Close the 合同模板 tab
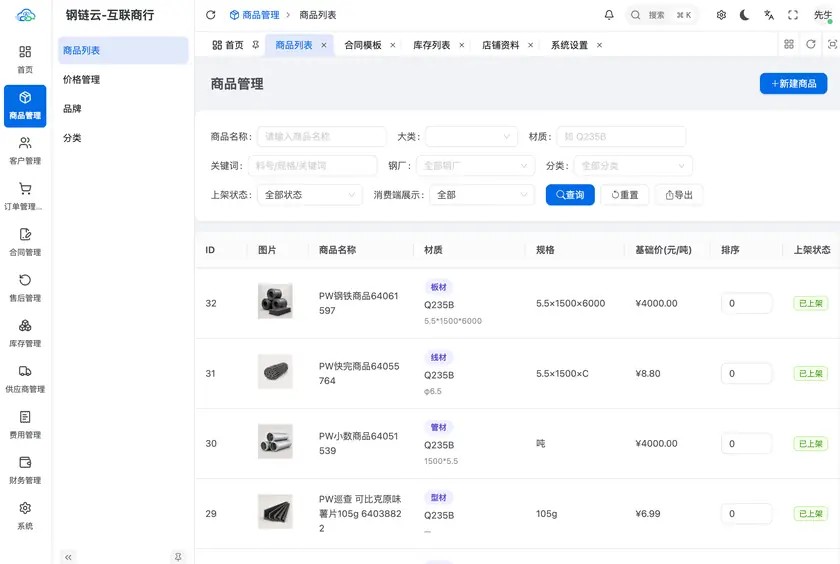Viewport: 840px width, 564px height. tap(393, 45)
